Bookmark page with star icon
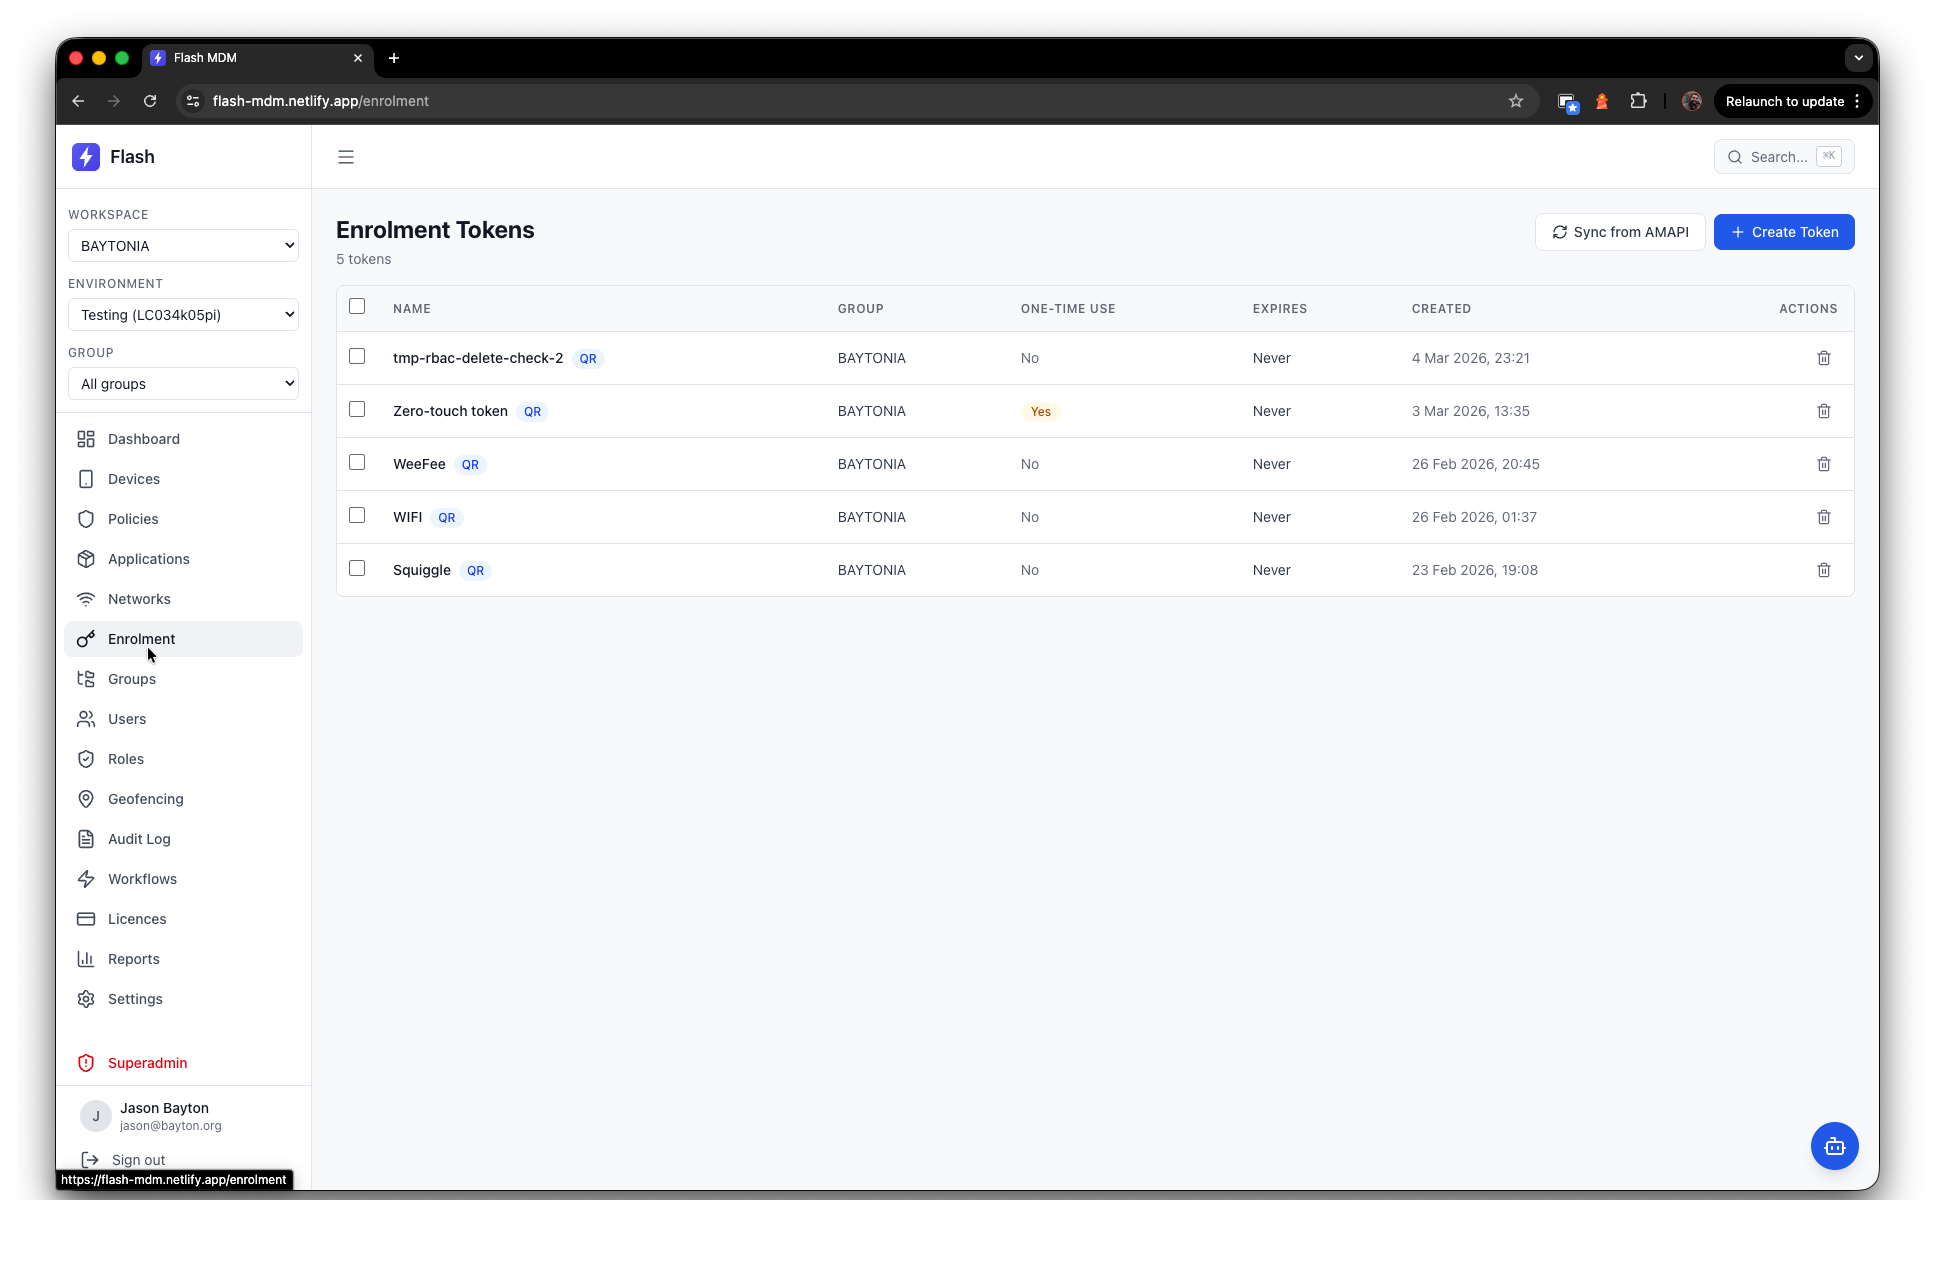1935x1264 pixels. (x=1515, y=101)
